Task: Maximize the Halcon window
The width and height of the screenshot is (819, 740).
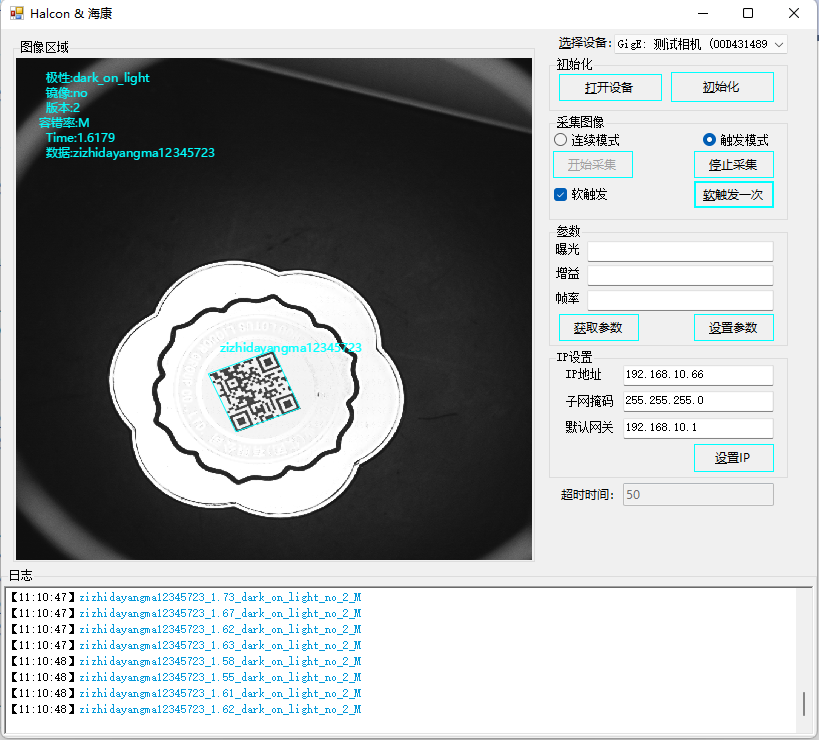Action: pos(748,14)
